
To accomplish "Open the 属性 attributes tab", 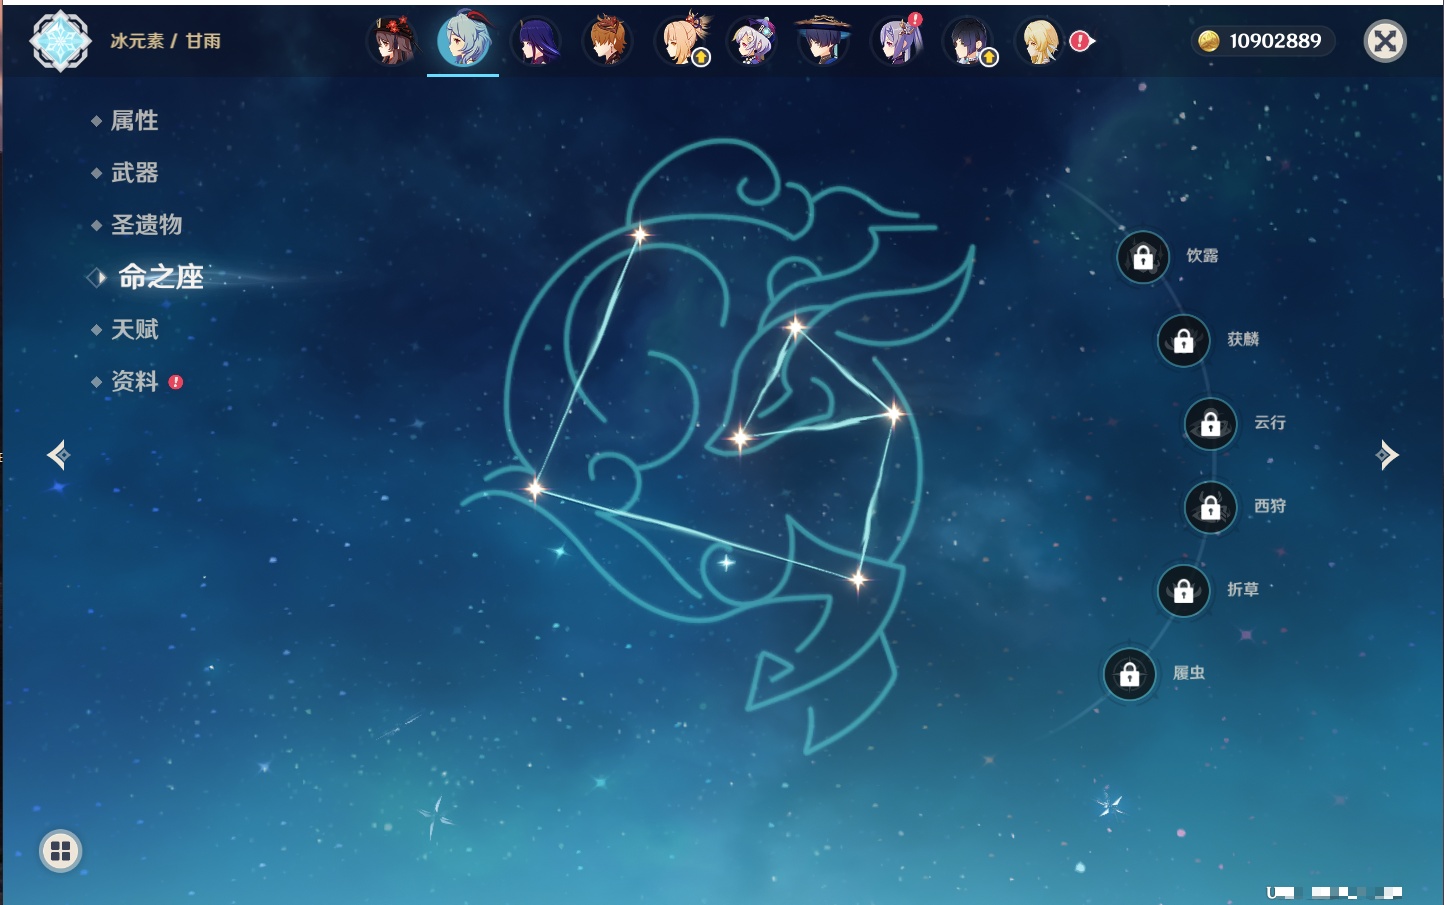I will click(134, 121).
